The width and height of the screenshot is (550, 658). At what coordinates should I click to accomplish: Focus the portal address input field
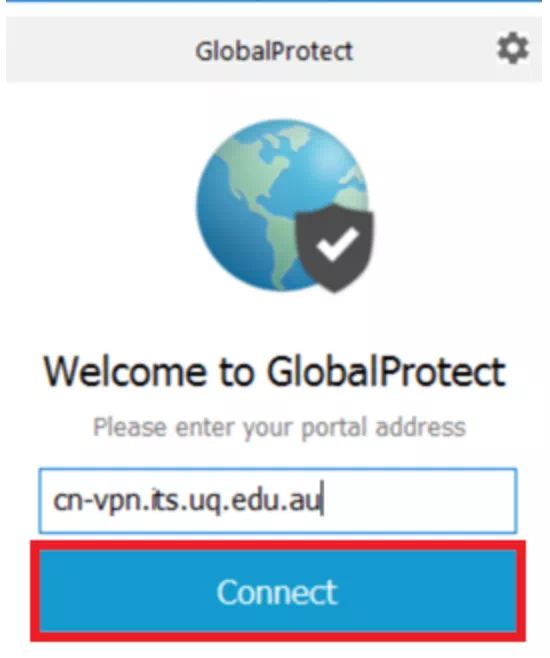[278, 501]
